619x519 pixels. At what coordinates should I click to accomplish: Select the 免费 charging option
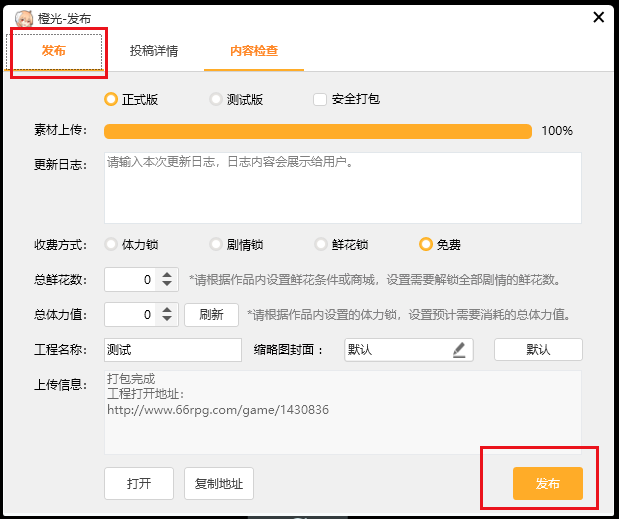[x=426, y=244]
